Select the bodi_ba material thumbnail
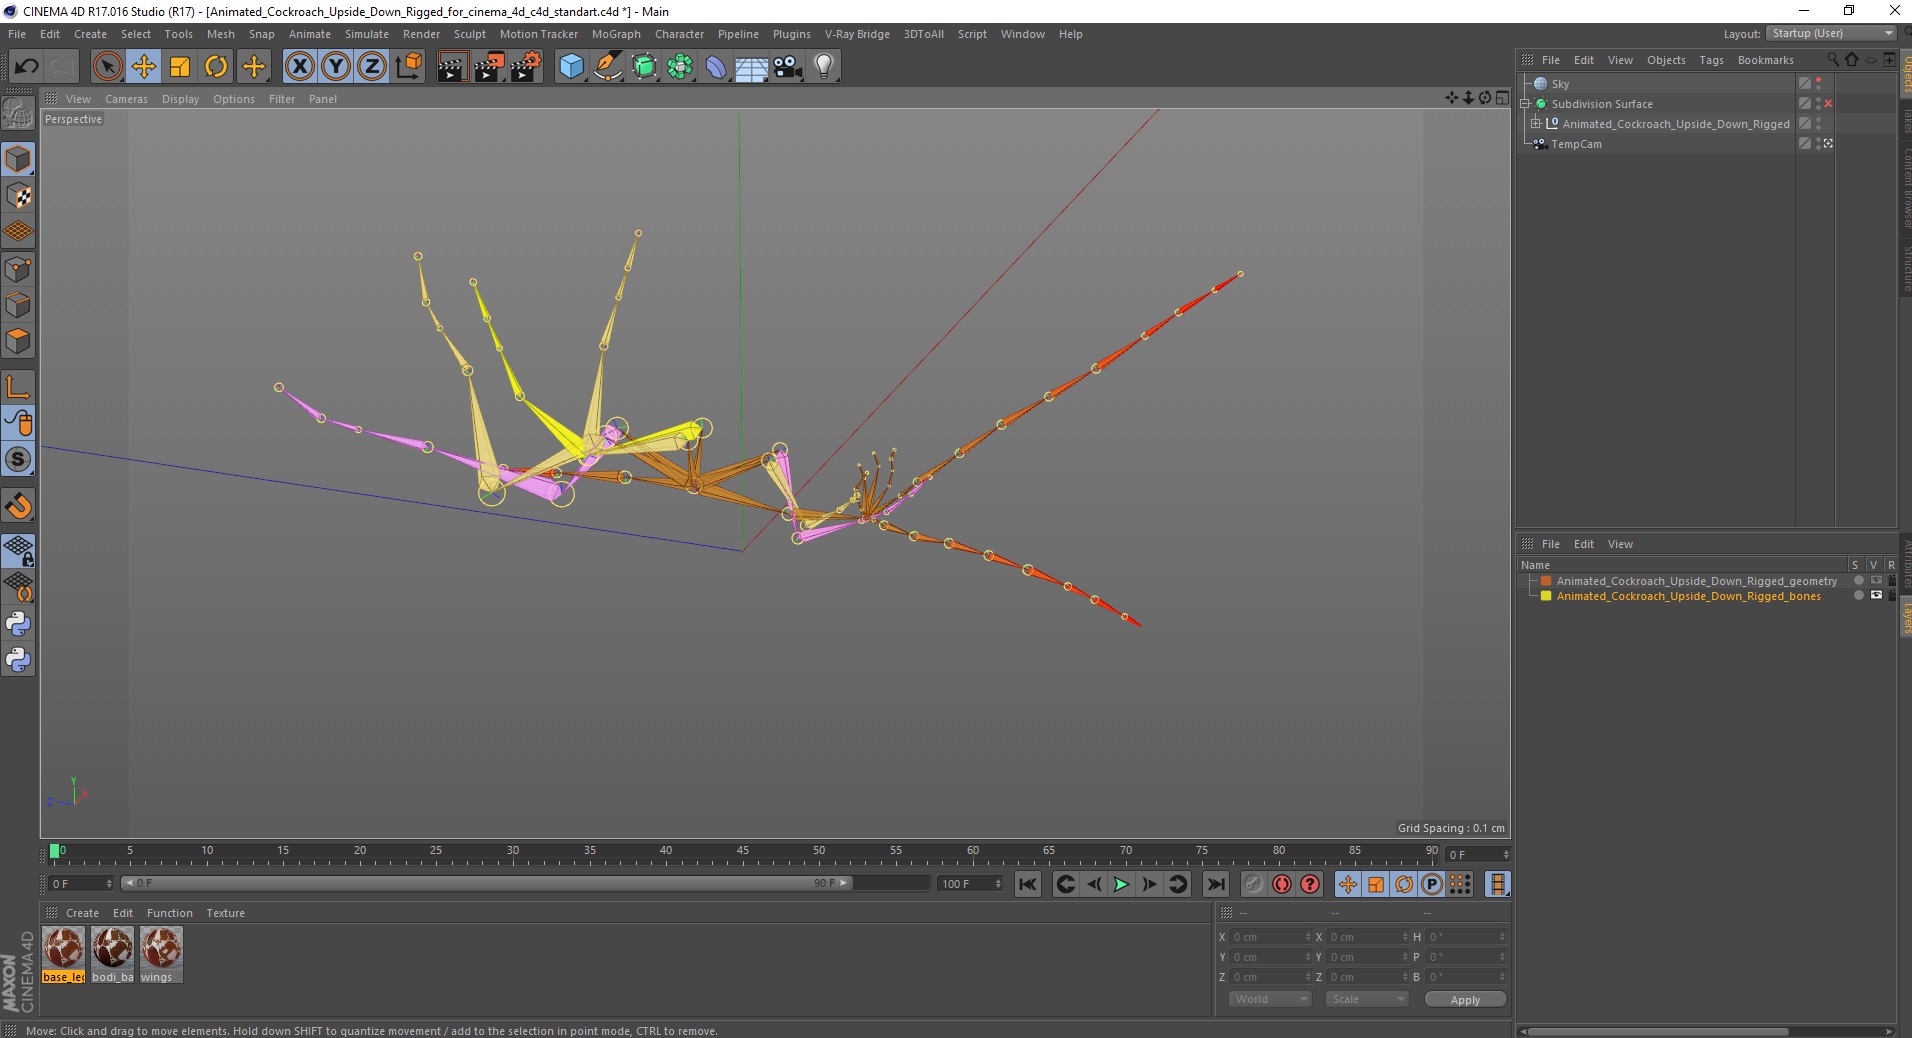The height and width of the screenshot is (1038, 1912). 112,954
